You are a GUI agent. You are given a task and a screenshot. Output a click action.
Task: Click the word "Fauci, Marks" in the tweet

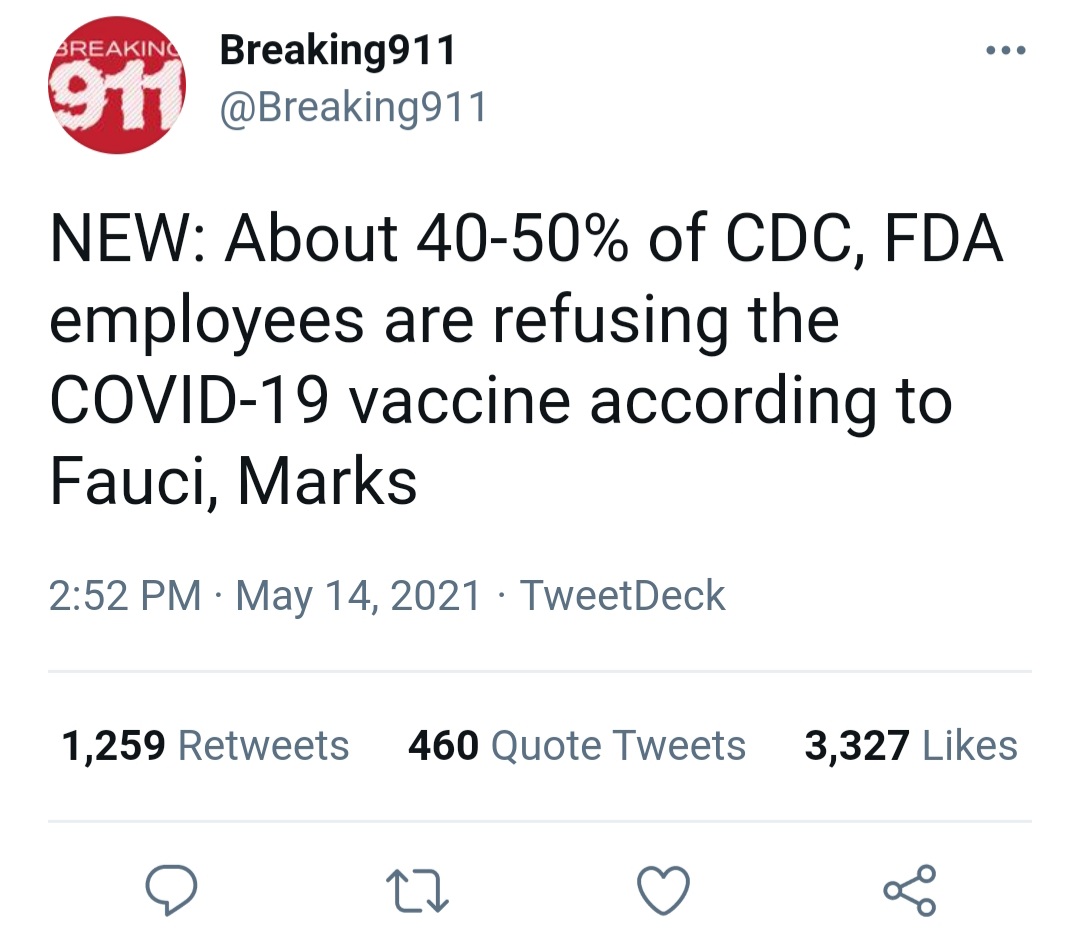(x=233, y=481)
